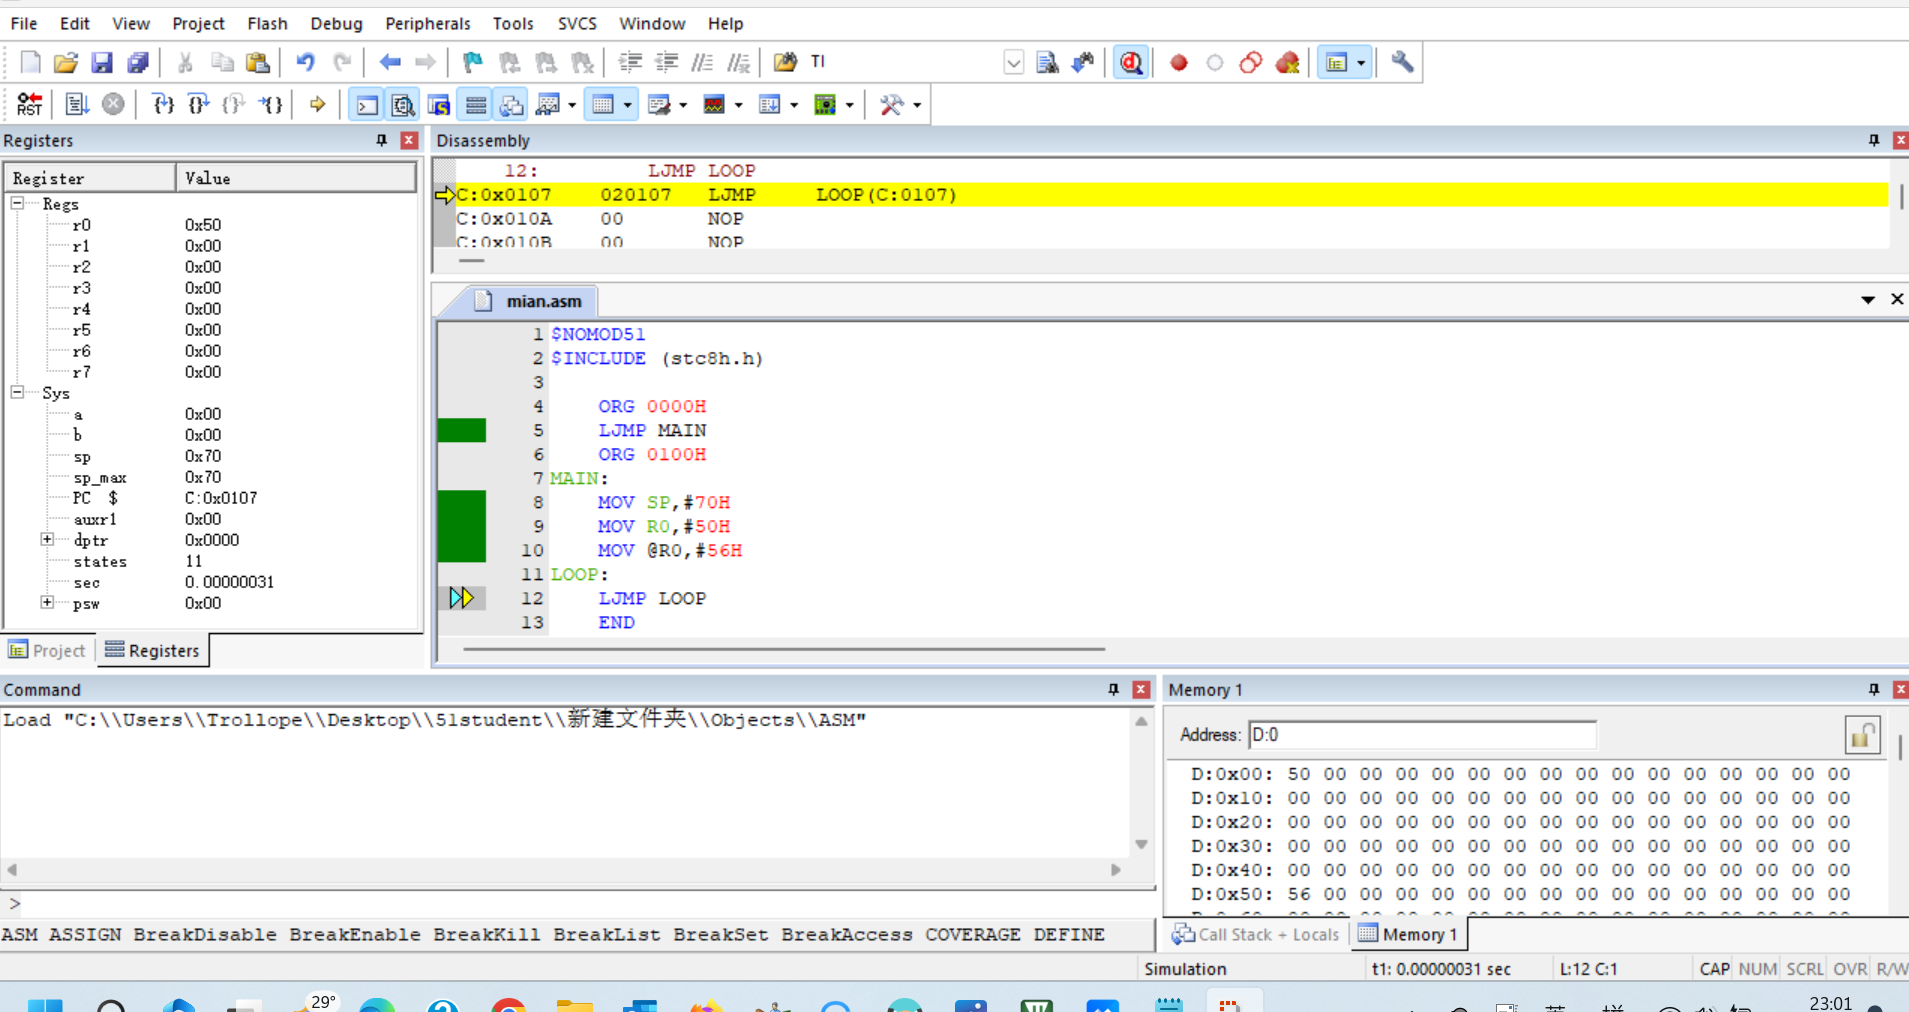Open the editor tab list dropdown arrow
Viewport: 1909px width, 1012px height.
[1868, 300]
